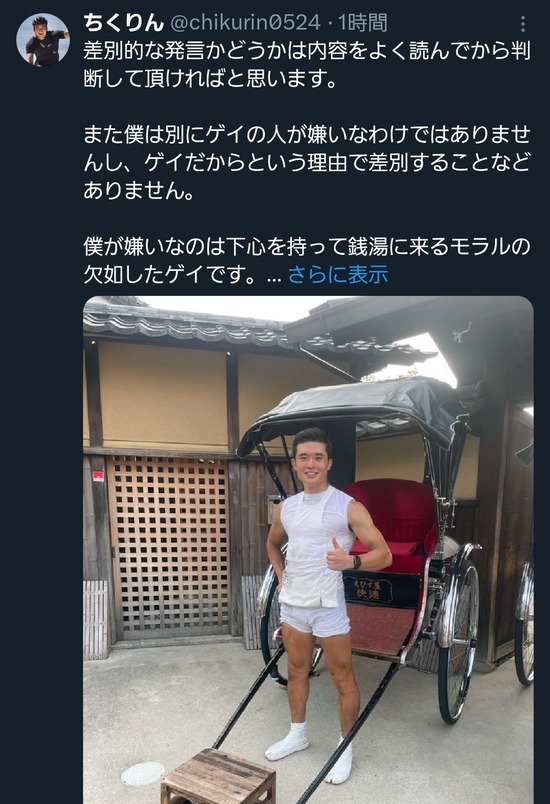
Task: Click the paragraph beginning 僕が嫌いなのは
Action: (x=307, y=260)
